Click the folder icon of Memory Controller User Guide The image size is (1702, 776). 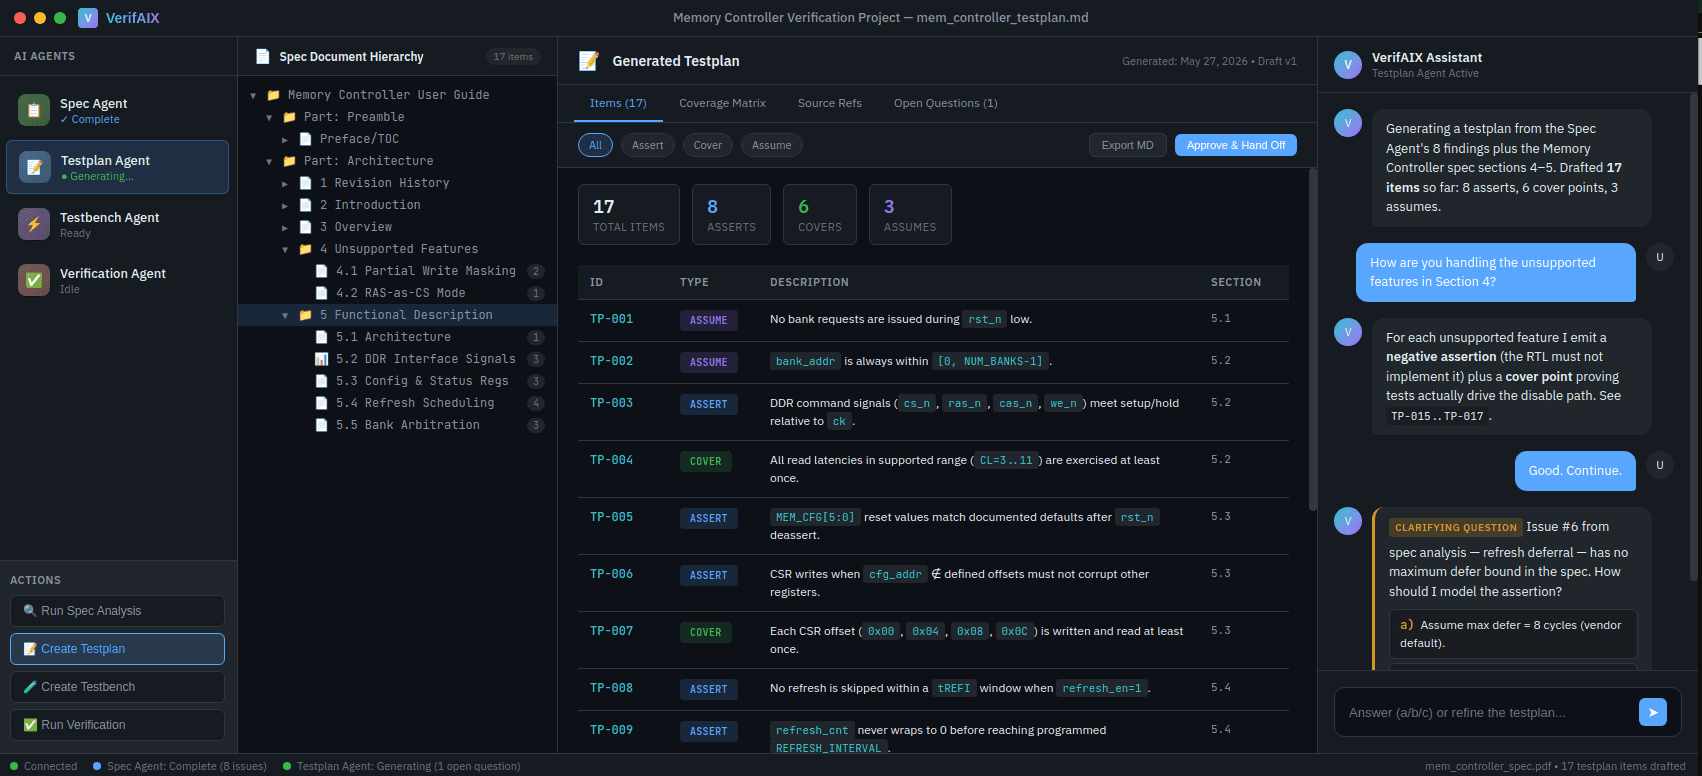click(x=273, y=95)
